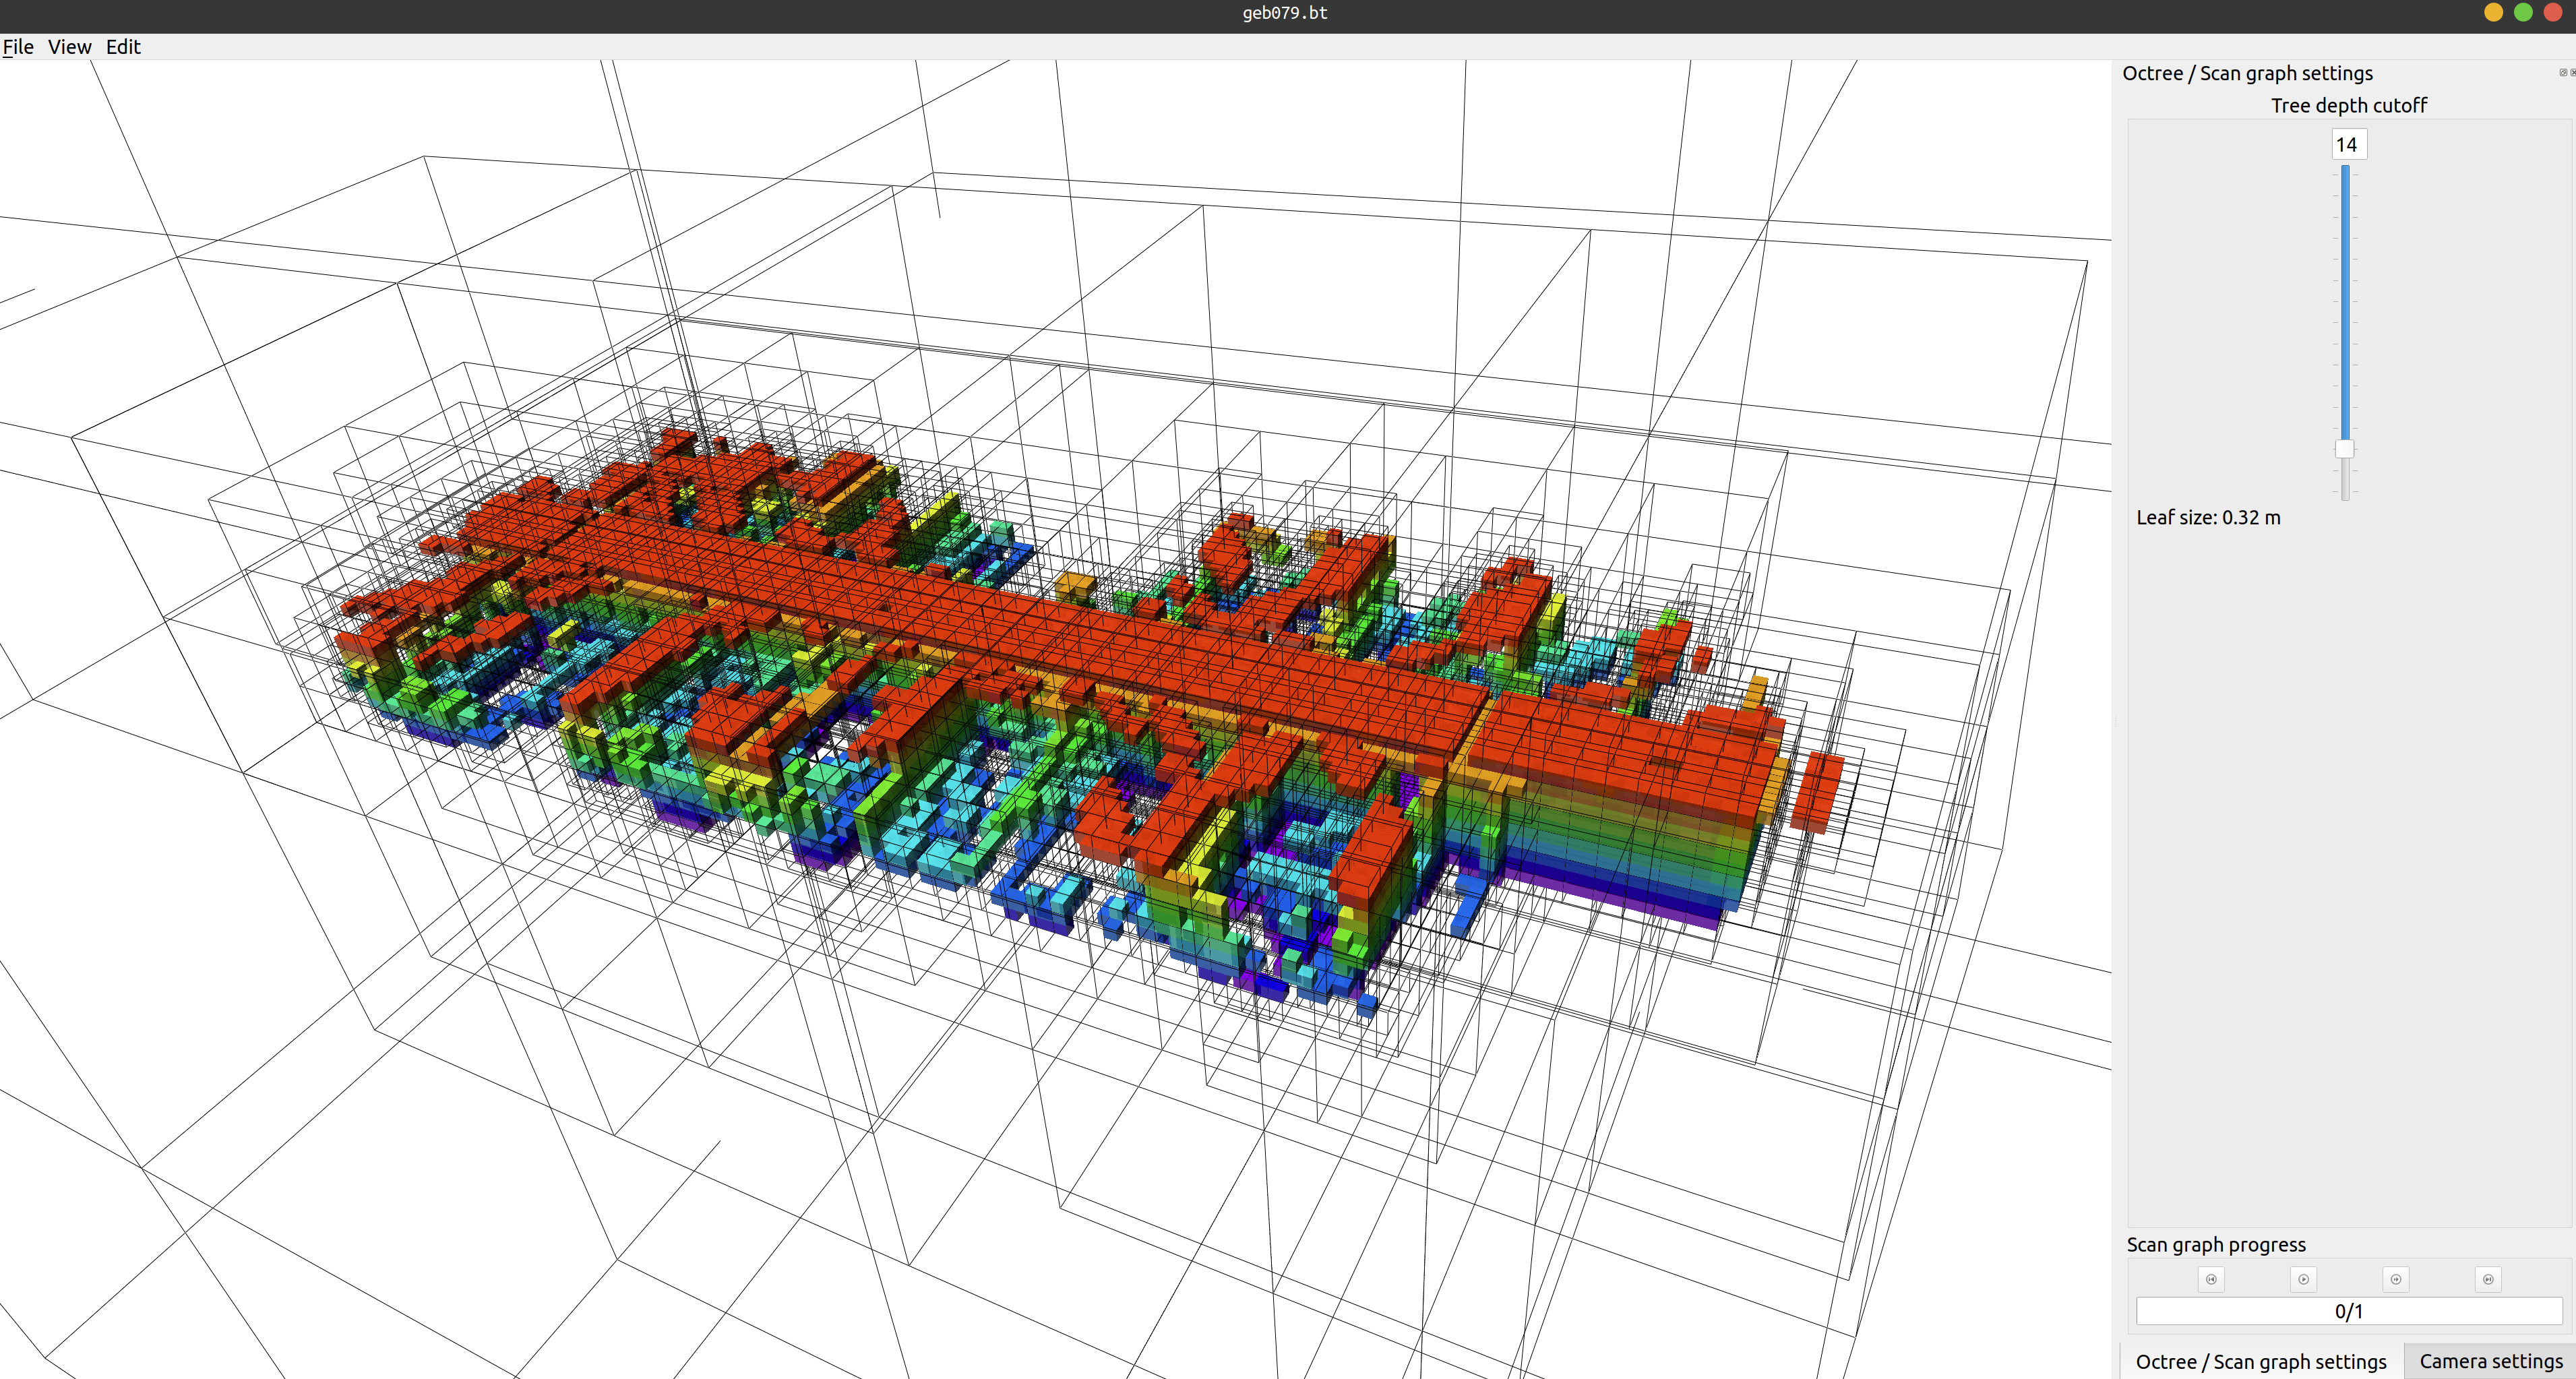Click the scan graph progress bar showing 0/1
2576x1379 pixels.
coord(2348,1311)
